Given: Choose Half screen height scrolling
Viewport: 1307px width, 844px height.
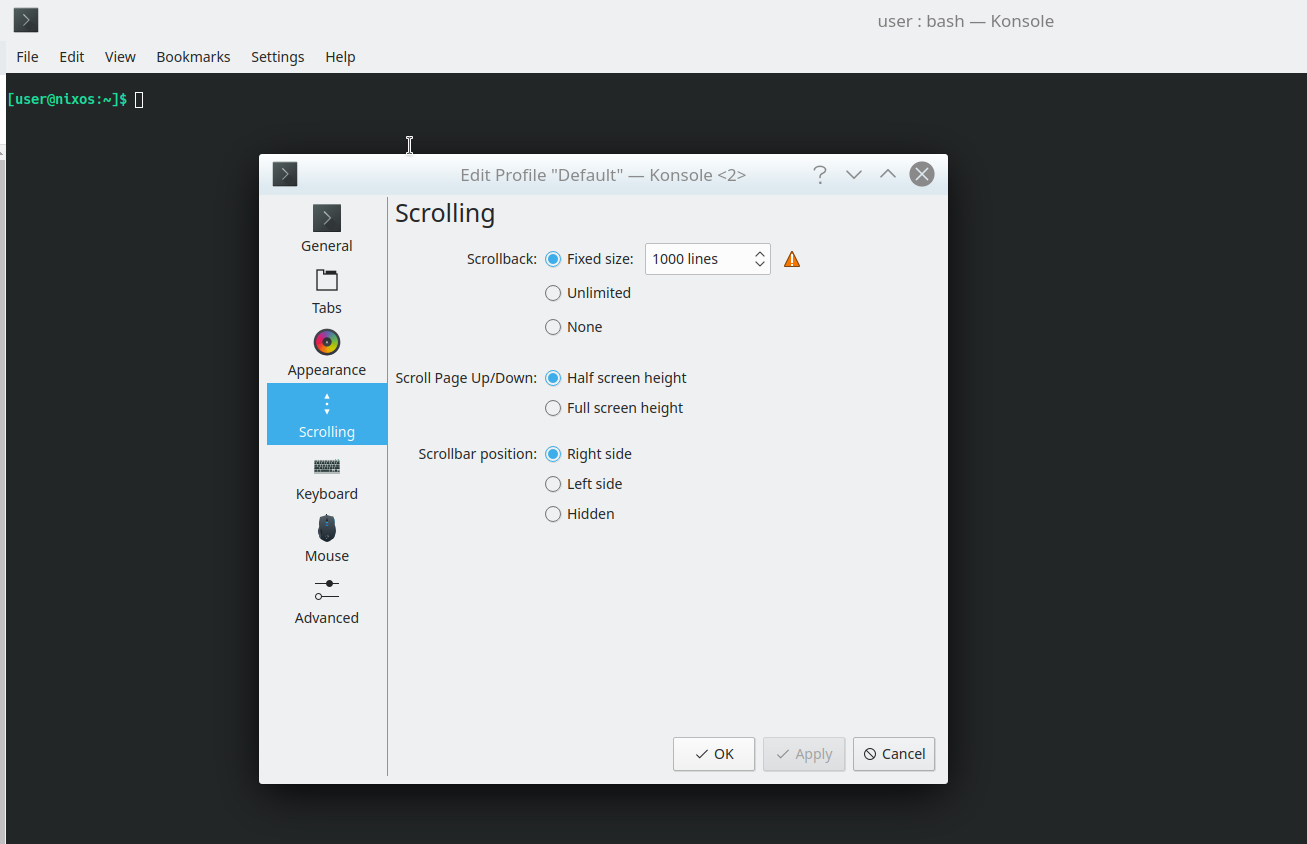Looking at the screenshot, I should pos(616,378).
